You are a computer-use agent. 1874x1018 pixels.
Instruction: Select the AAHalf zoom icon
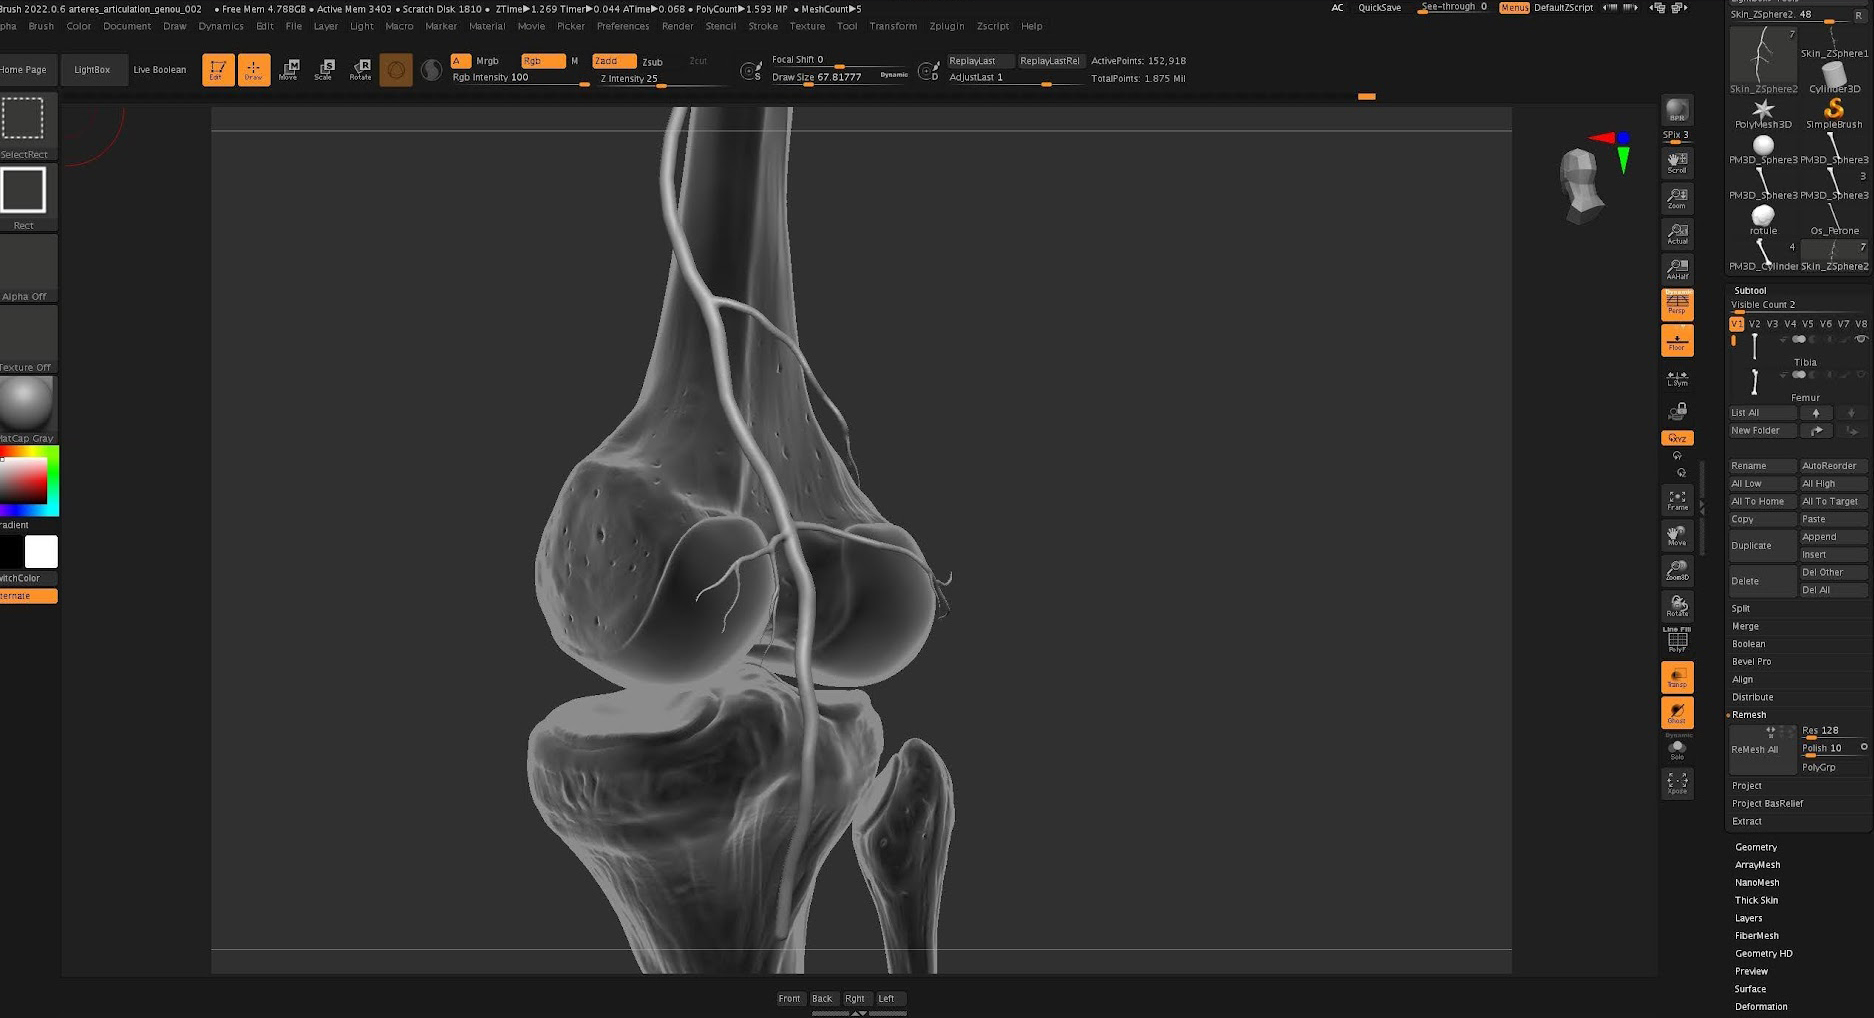coord(1677,268)
